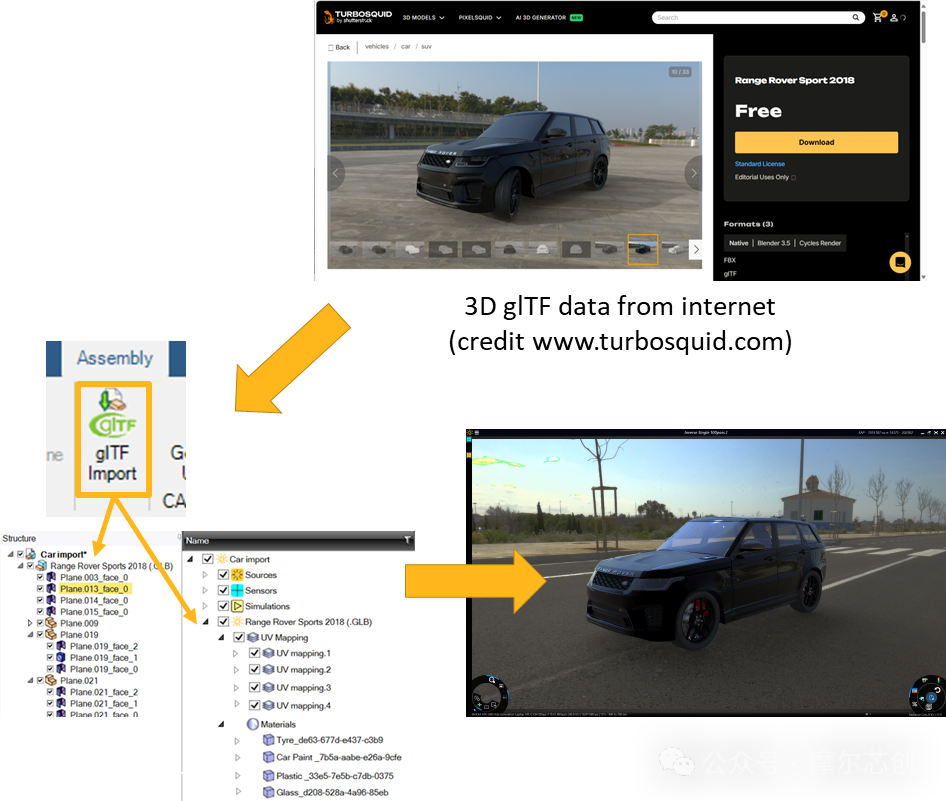This screenshot has width=946, height=801.
Task: Open the AI 3D Generator menu item
Action: 548,17
